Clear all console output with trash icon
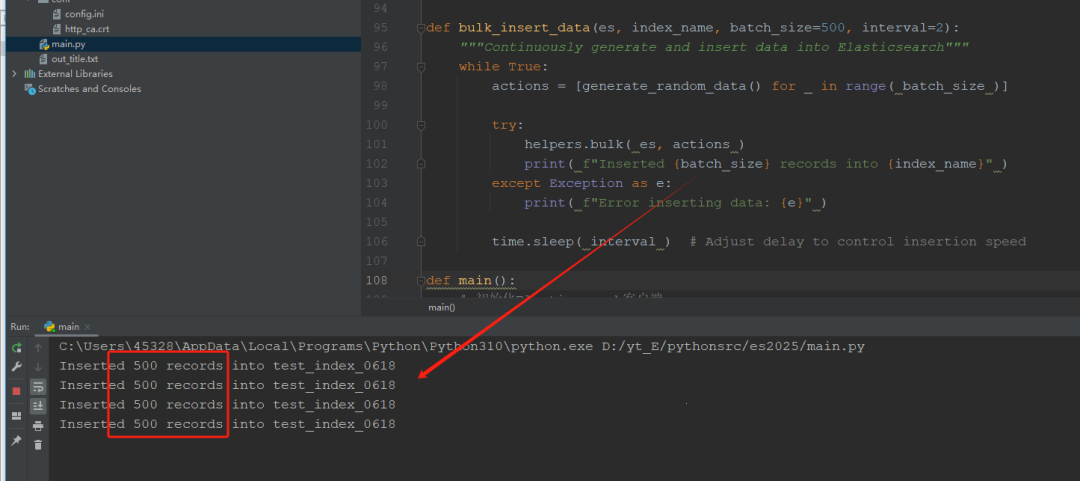The height and width of the screenshot is (481, 1080). point(38,444)
